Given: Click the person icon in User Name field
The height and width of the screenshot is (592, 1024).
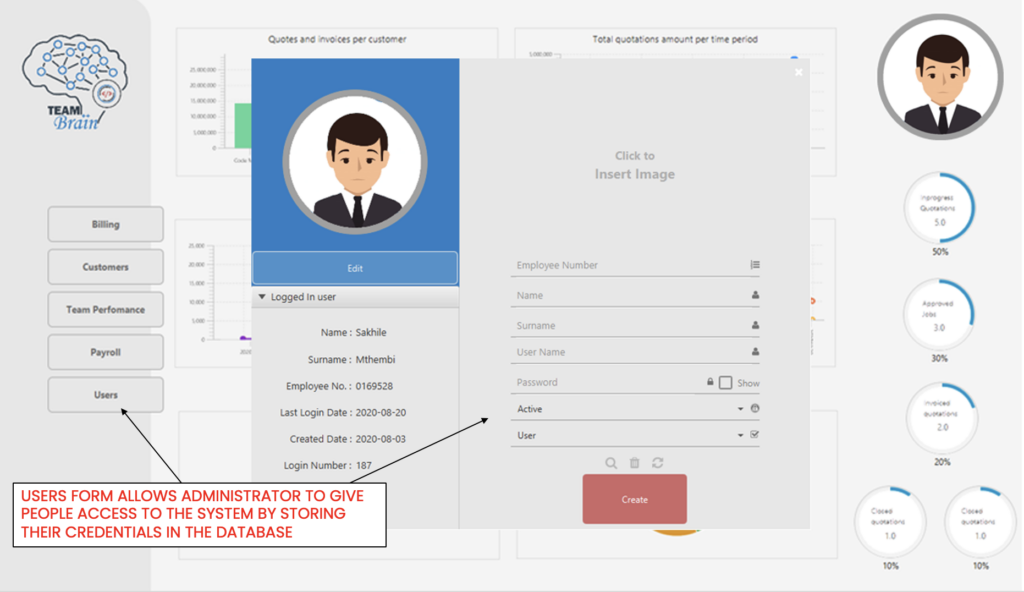Looking at the screenshot, I should click(x=755, y=352).
